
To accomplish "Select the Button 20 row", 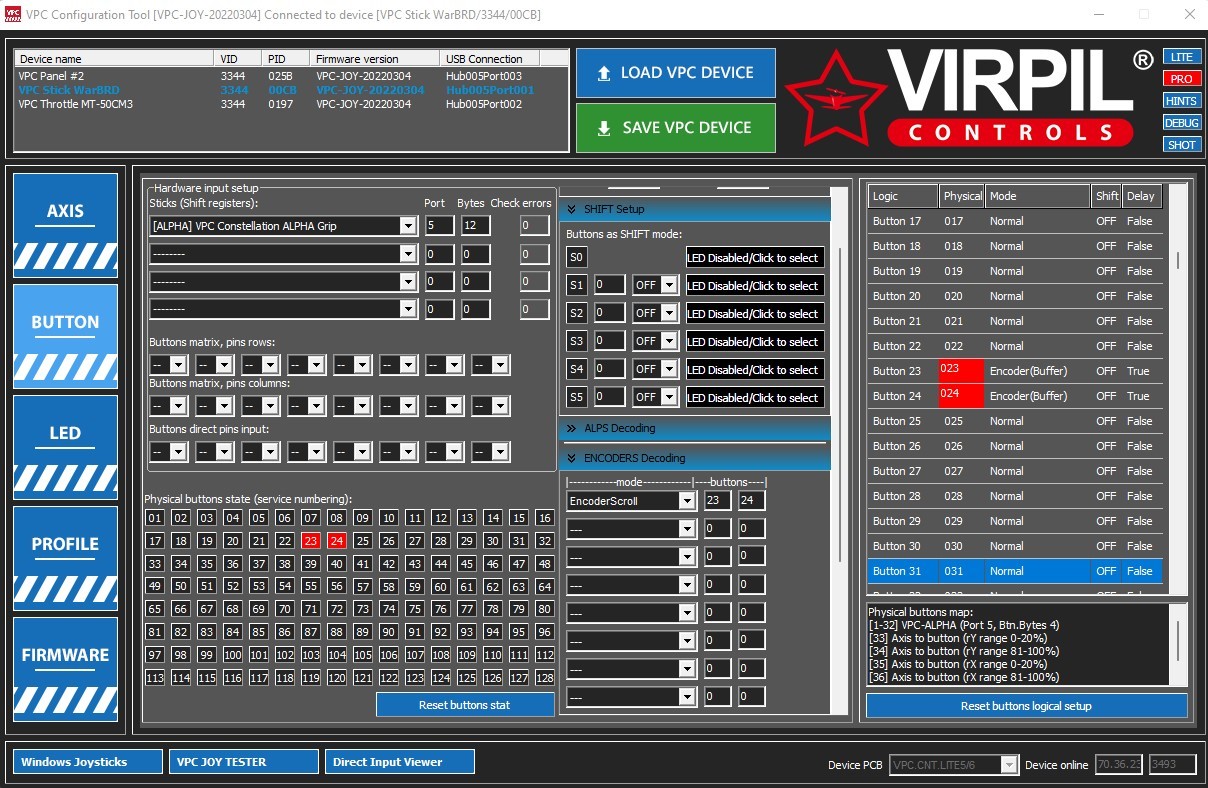I will pos(1015,296).
